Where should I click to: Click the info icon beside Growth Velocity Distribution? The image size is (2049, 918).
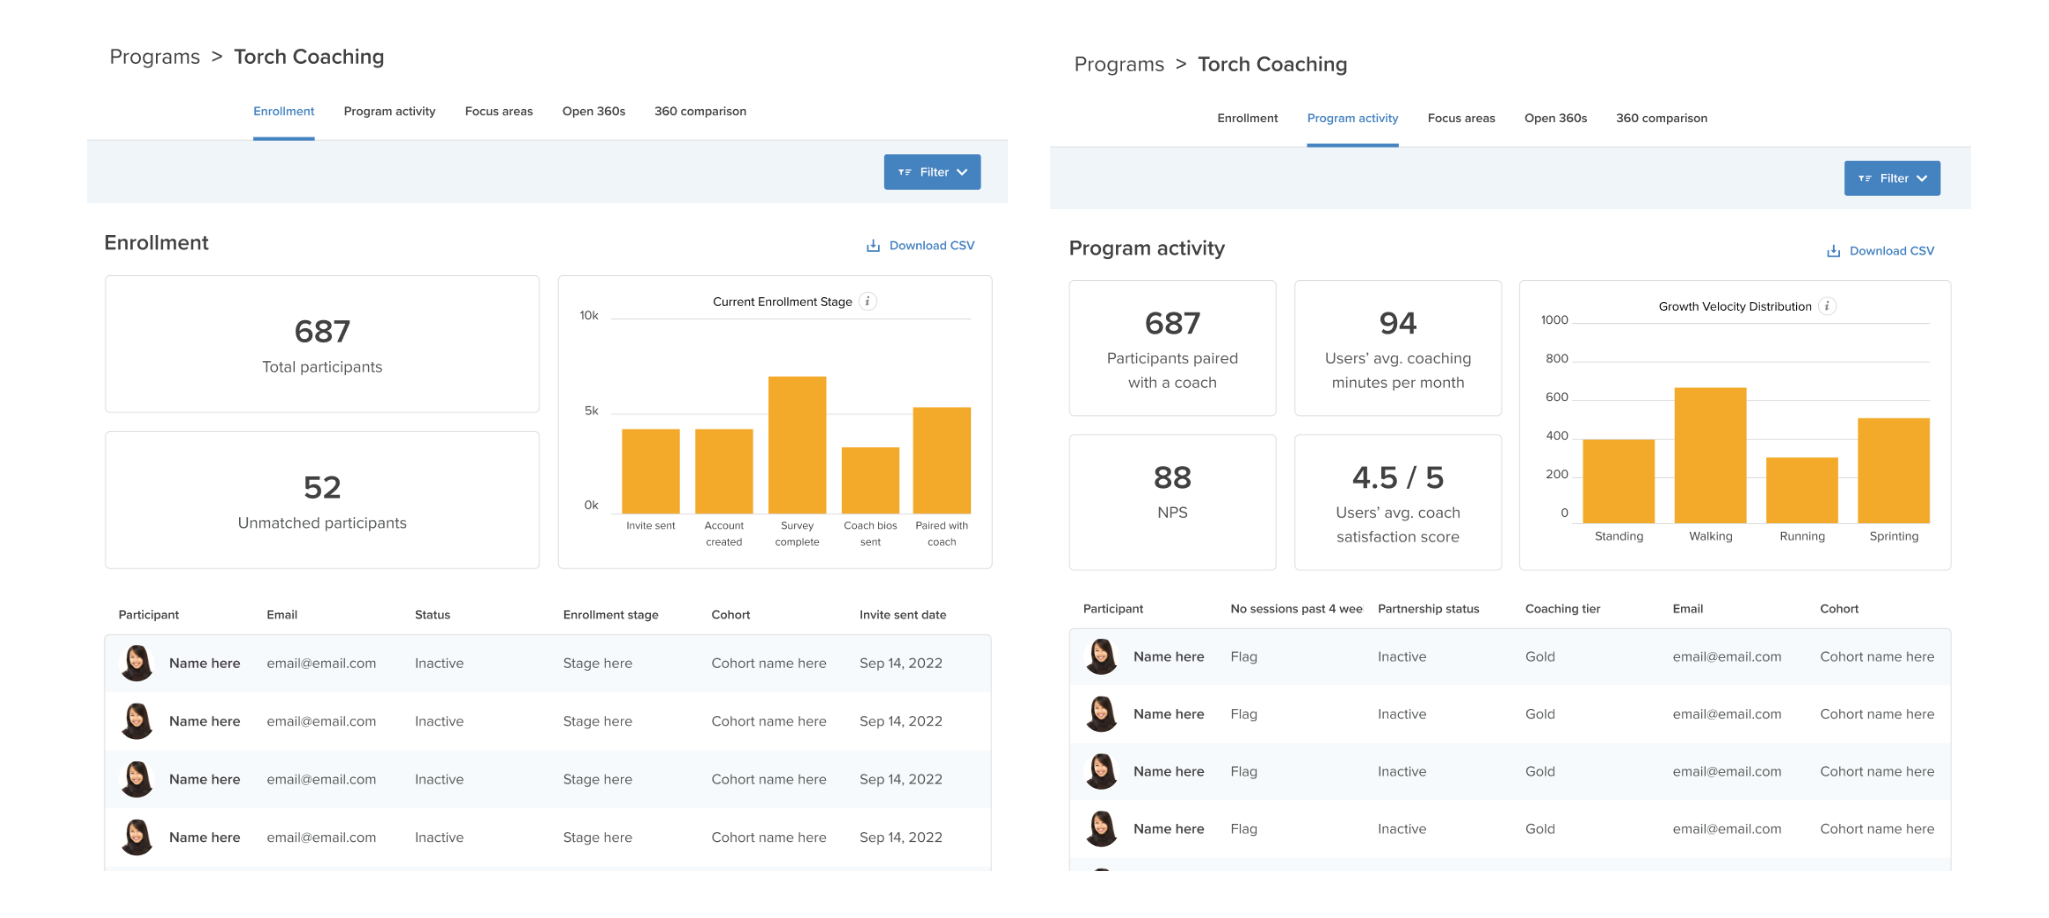pos(1827,306)
